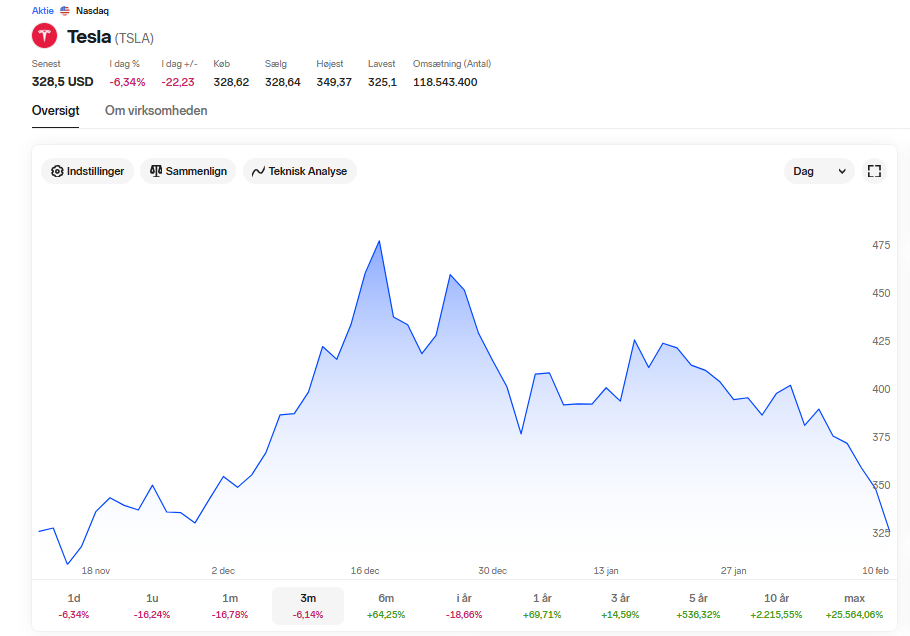Click the scales icon in Sammenlign
This screenshot has height=636, width=910.
[x=156, y=171]
